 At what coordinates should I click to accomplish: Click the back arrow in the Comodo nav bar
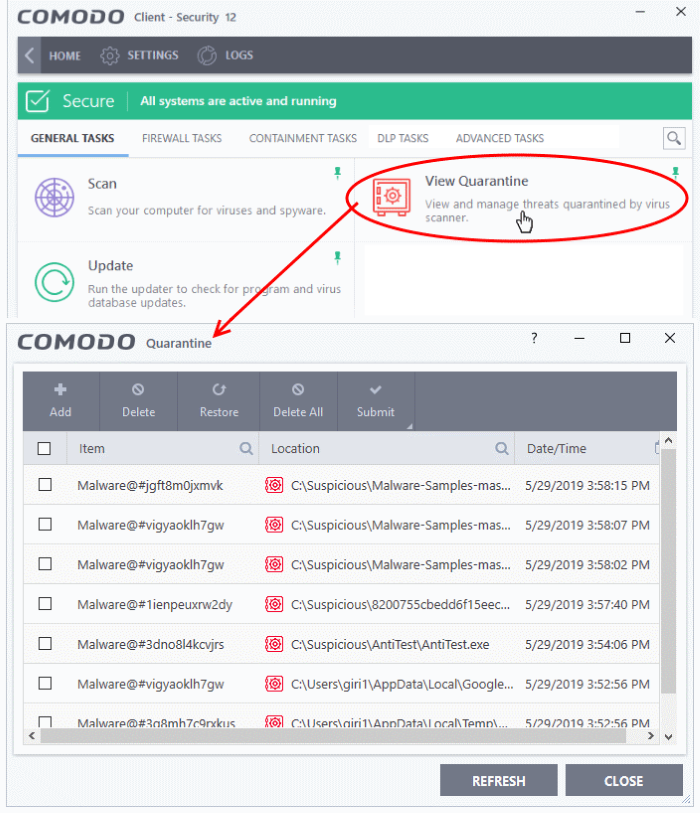click(30, 55)
